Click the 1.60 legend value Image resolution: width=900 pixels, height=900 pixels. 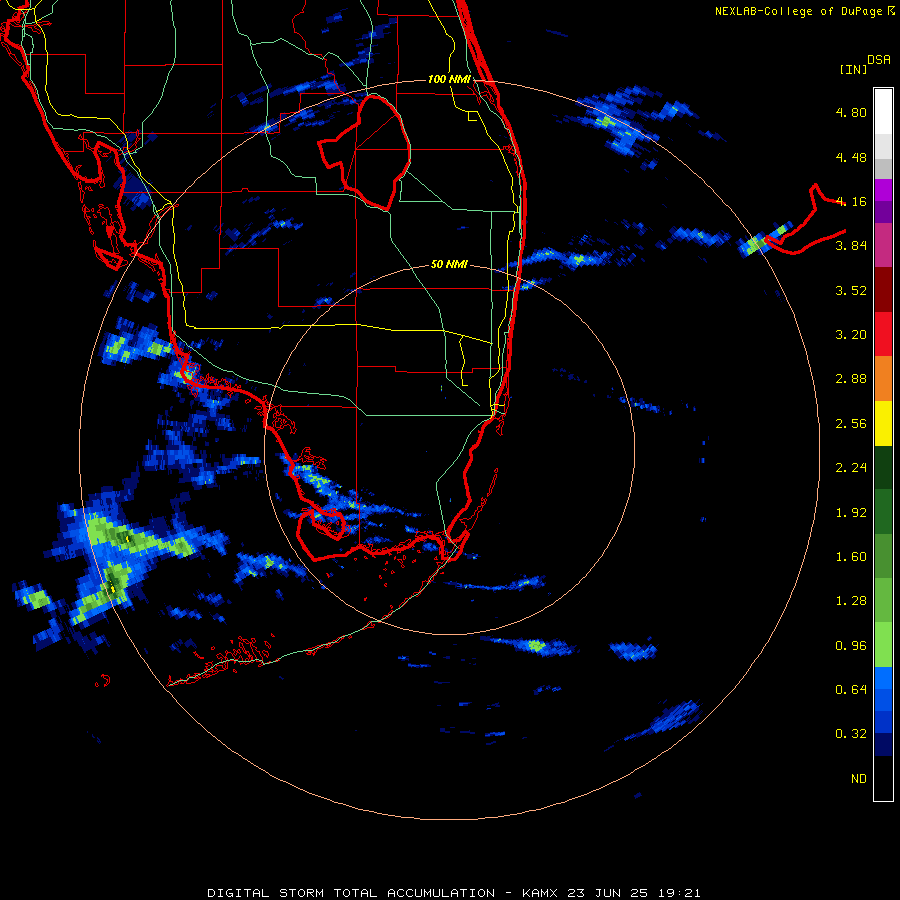[851, 557]
